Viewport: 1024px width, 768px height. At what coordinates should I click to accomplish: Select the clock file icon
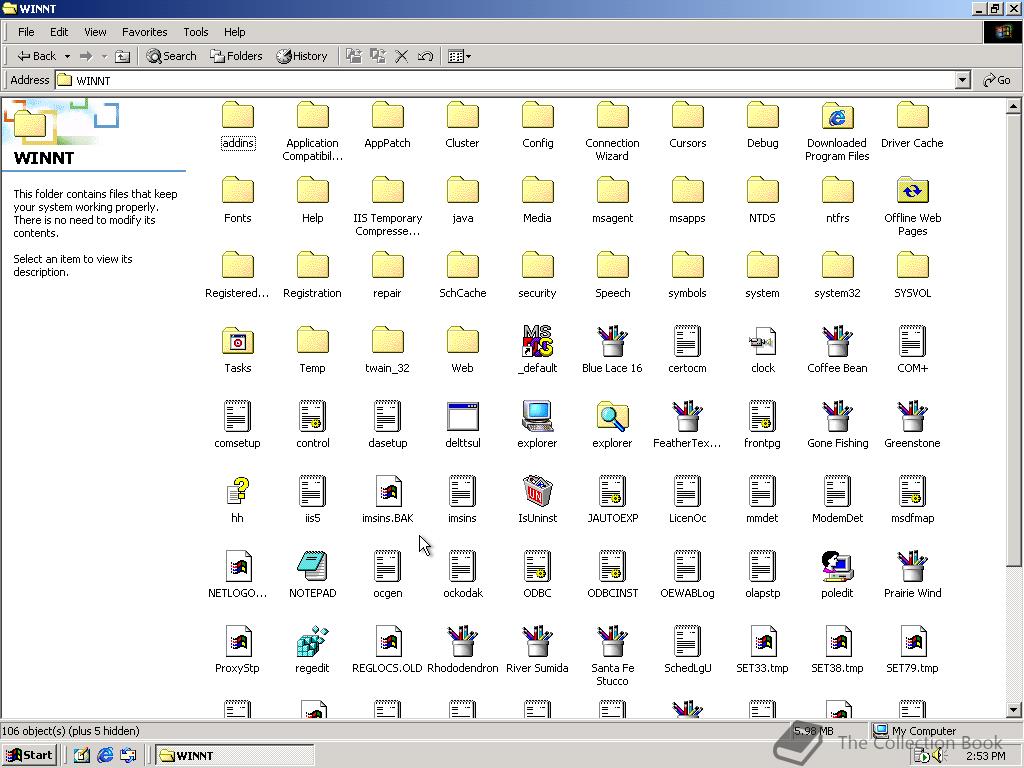[x=762, y=341]
